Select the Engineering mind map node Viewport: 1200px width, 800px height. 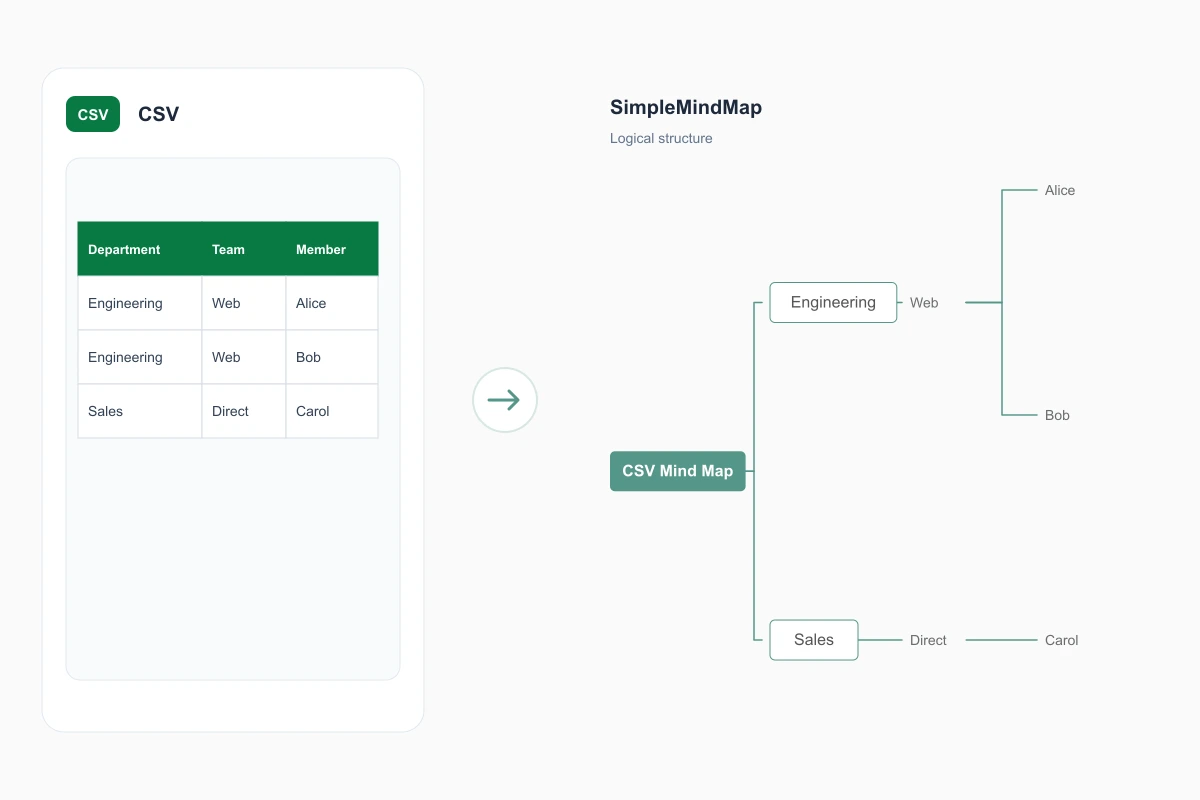[x=833, y=302]
